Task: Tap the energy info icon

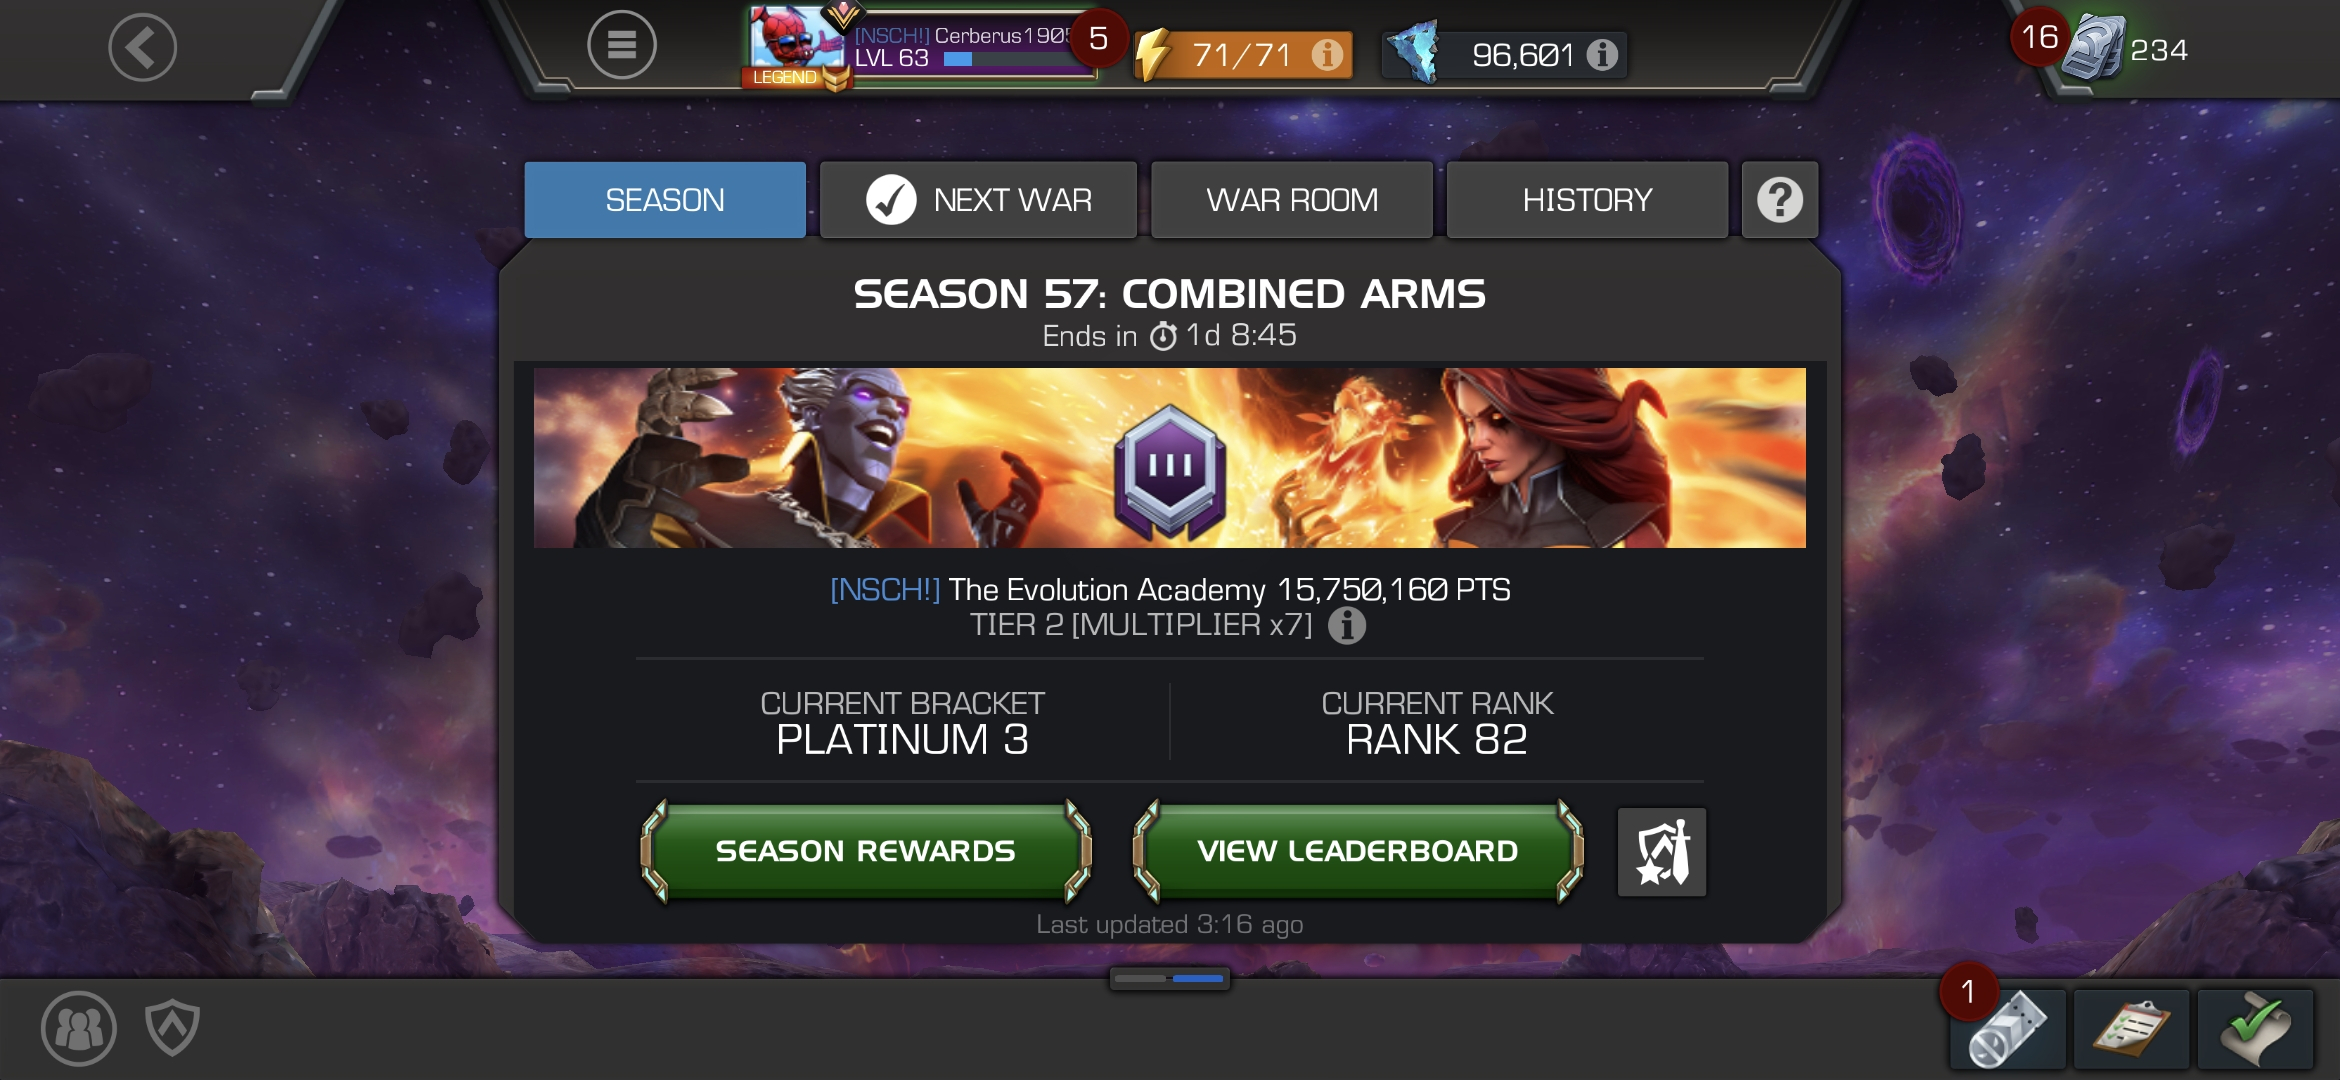Action: 1327,54
